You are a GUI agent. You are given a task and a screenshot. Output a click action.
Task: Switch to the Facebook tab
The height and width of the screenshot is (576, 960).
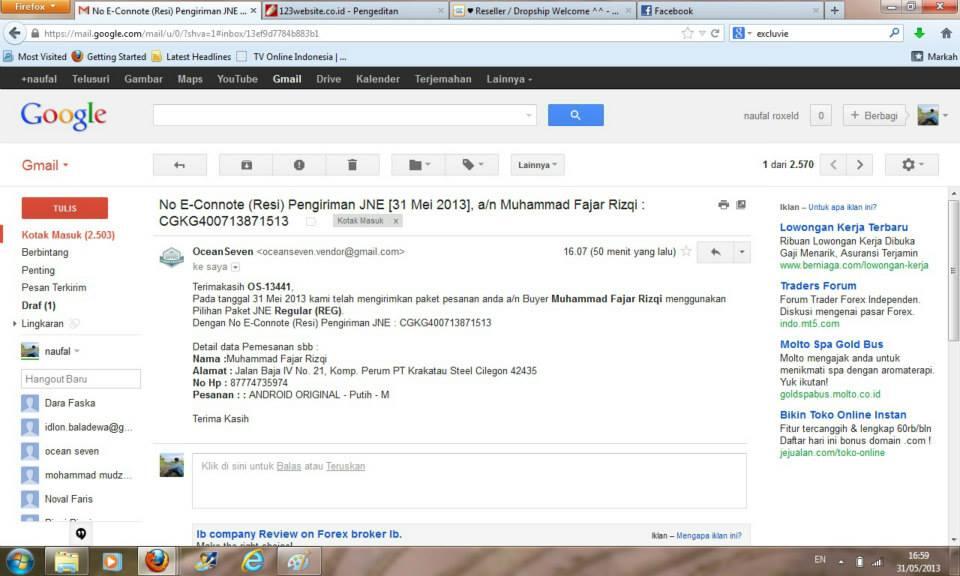coord(730,10)
